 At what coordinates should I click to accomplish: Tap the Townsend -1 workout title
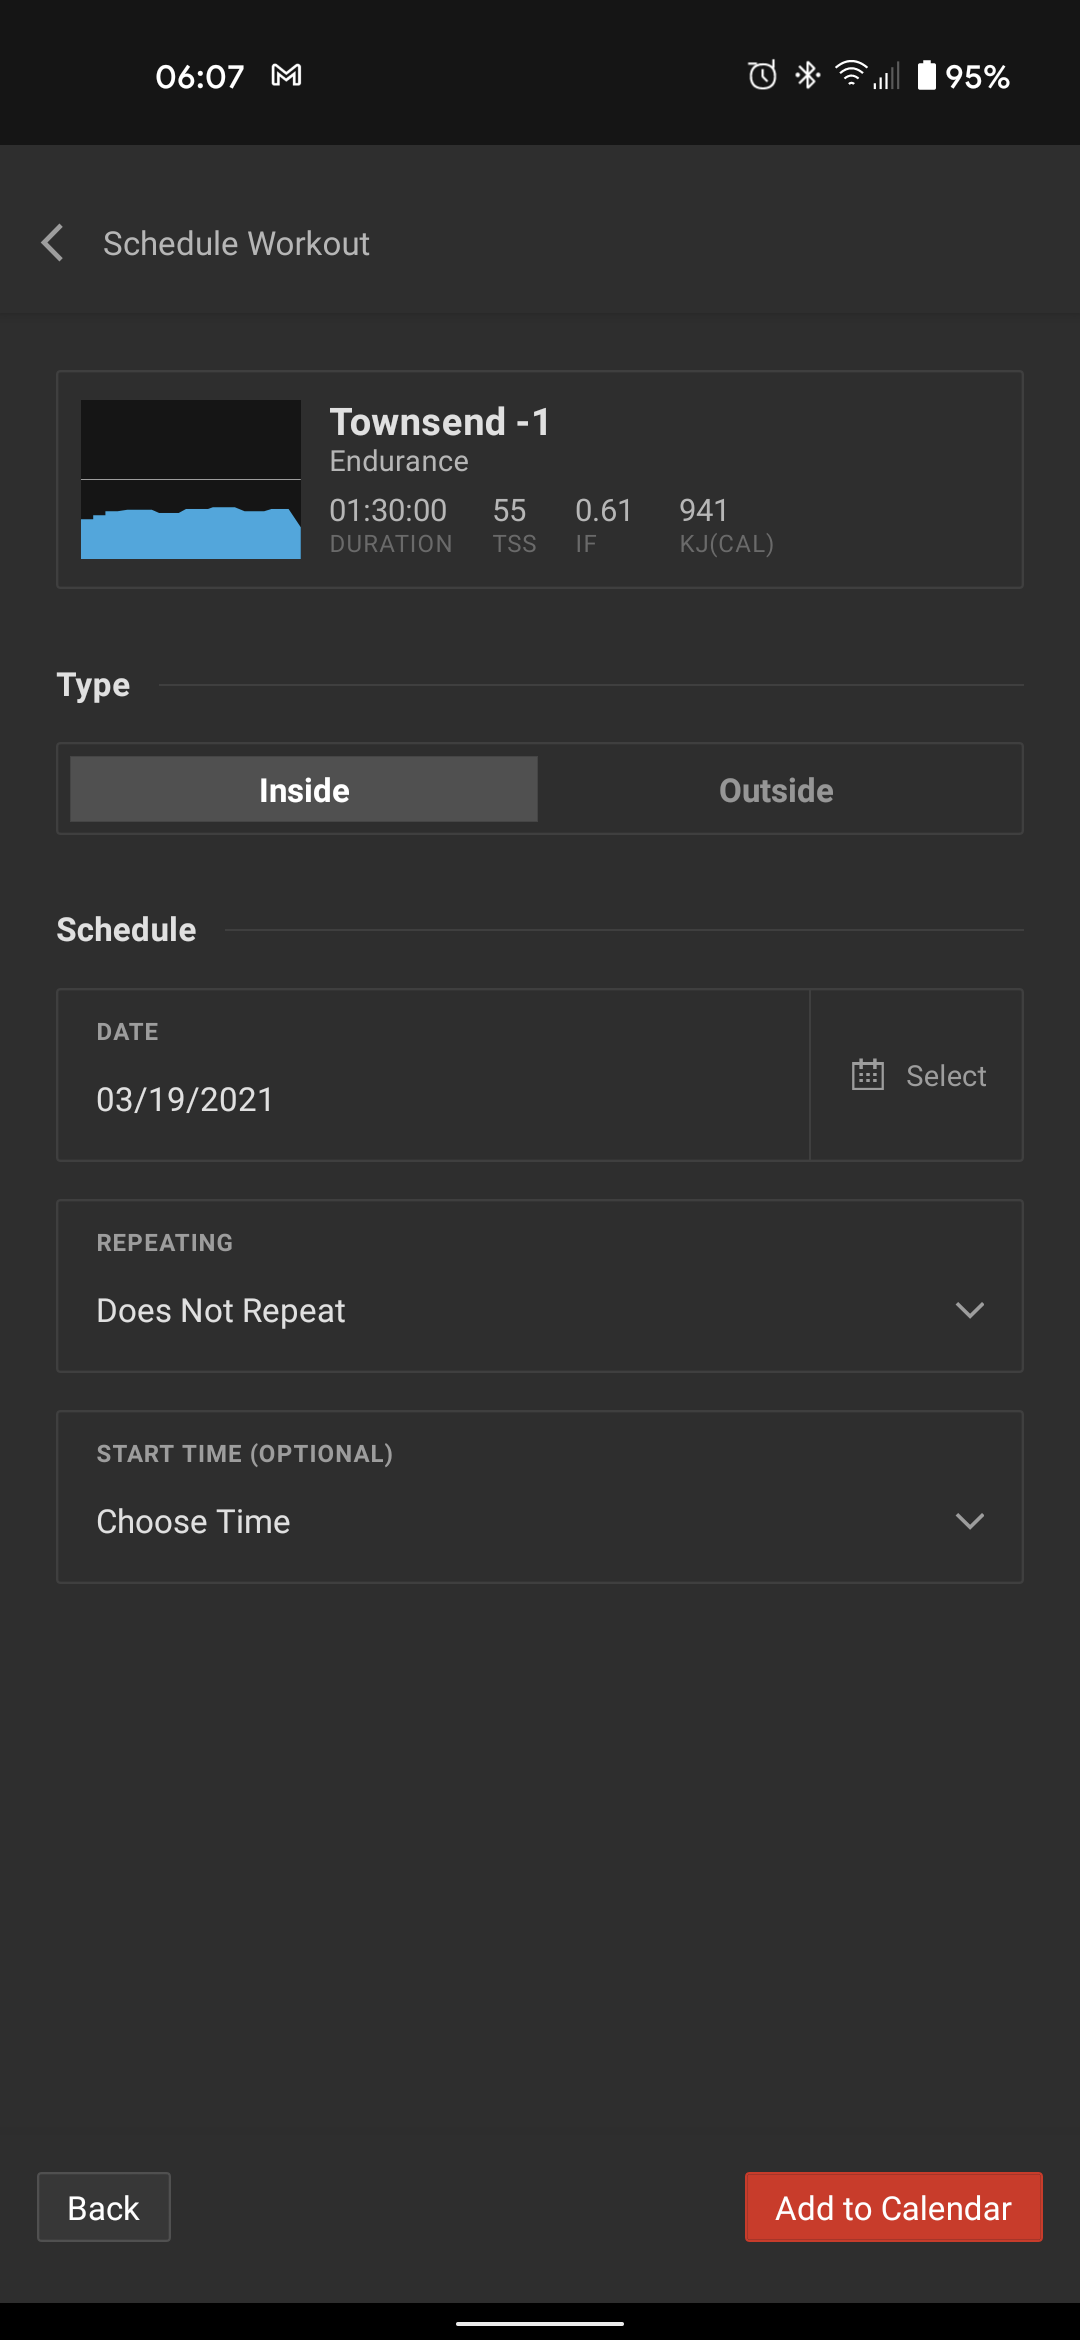tap(440, 422)
